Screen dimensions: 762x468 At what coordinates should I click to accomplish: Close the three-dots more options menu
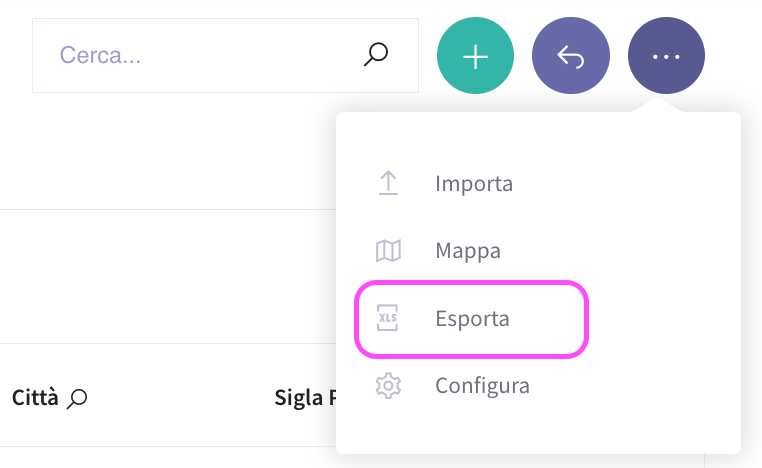666,55
